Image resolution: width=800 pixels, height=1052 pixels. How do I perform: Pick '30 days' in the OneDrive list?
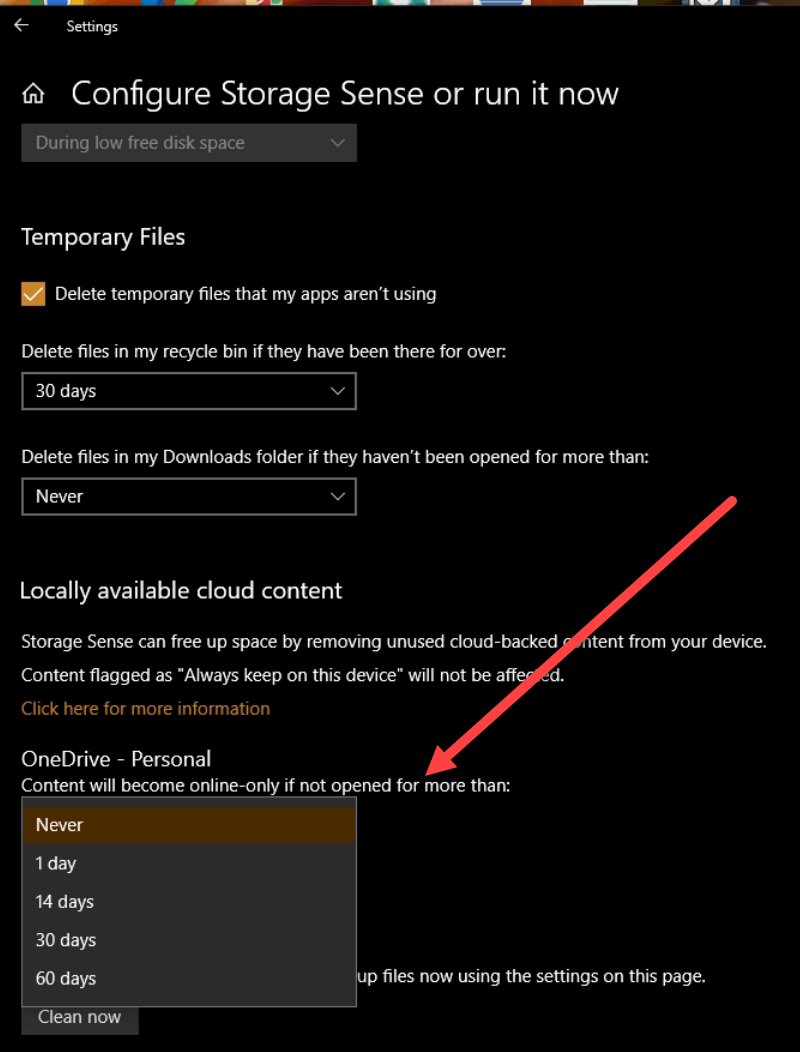[189, 939]
